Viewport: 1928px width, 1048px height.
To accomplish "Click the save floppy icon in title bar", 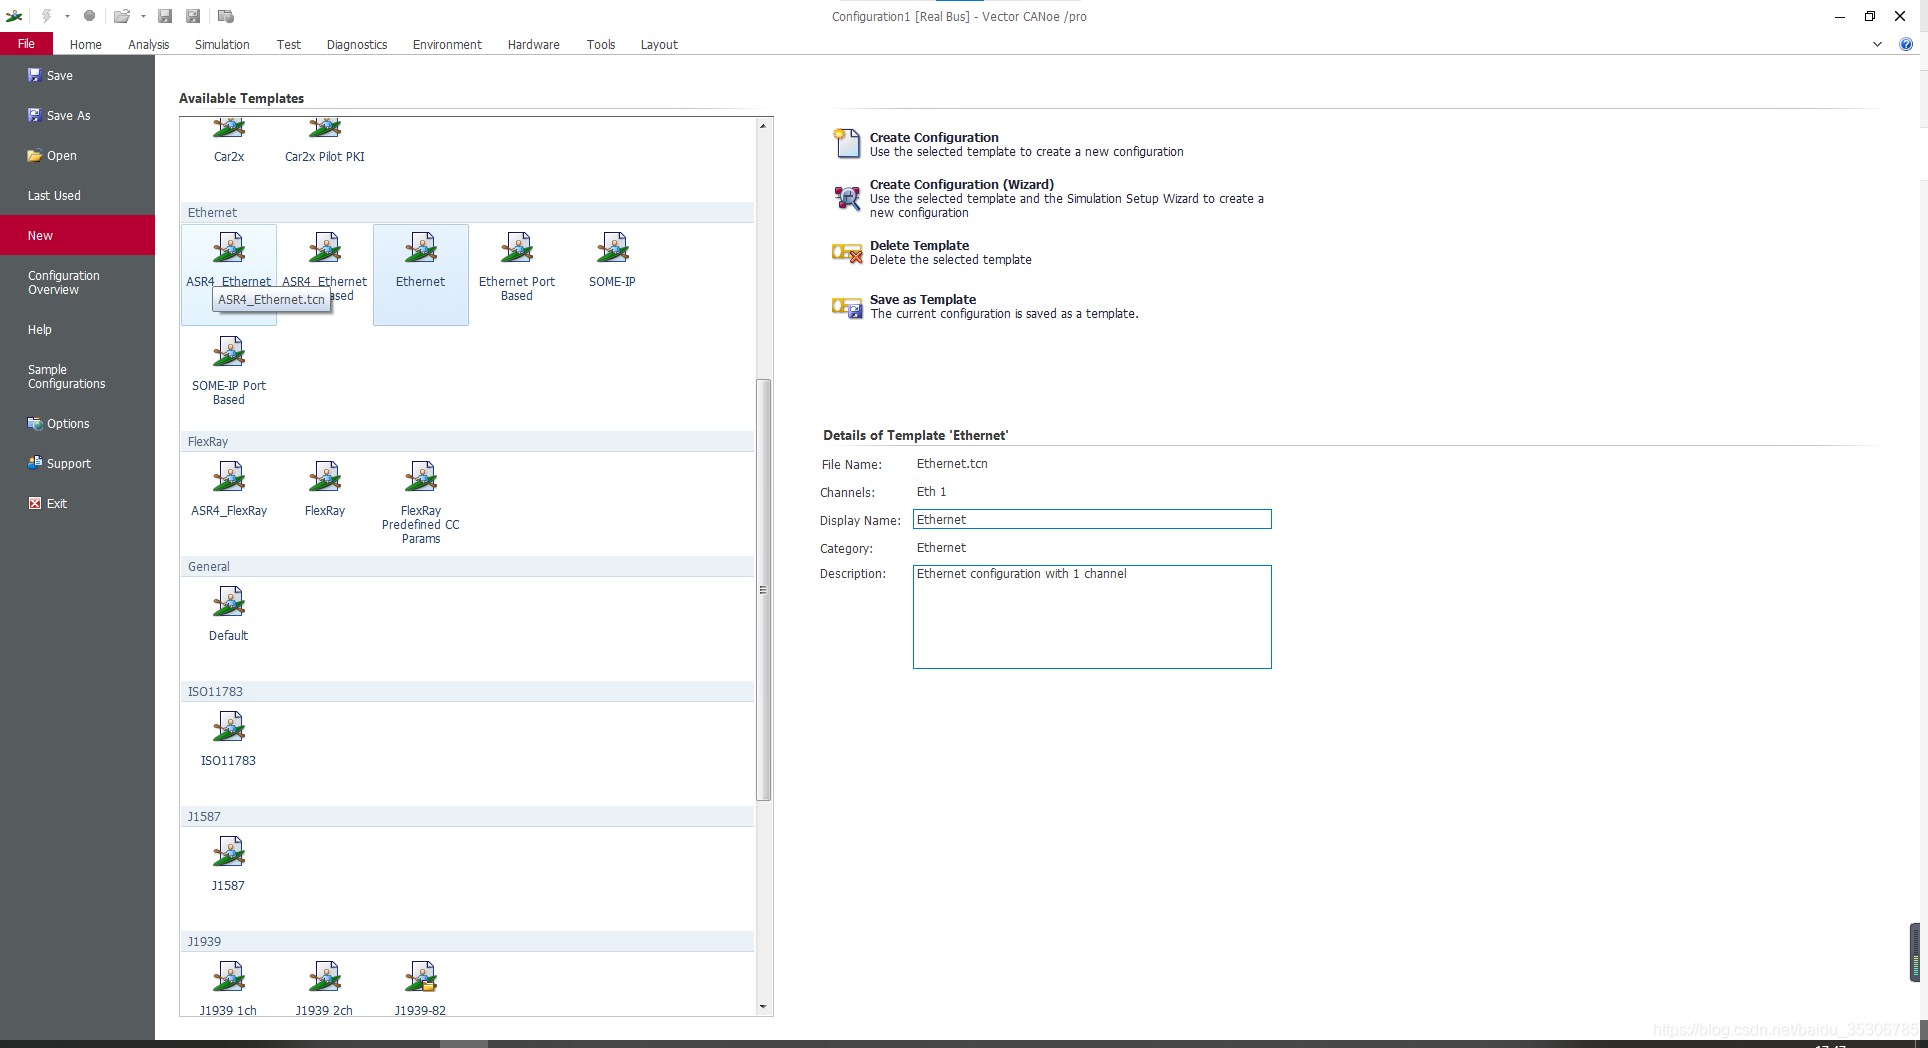I will click(165, 16).
